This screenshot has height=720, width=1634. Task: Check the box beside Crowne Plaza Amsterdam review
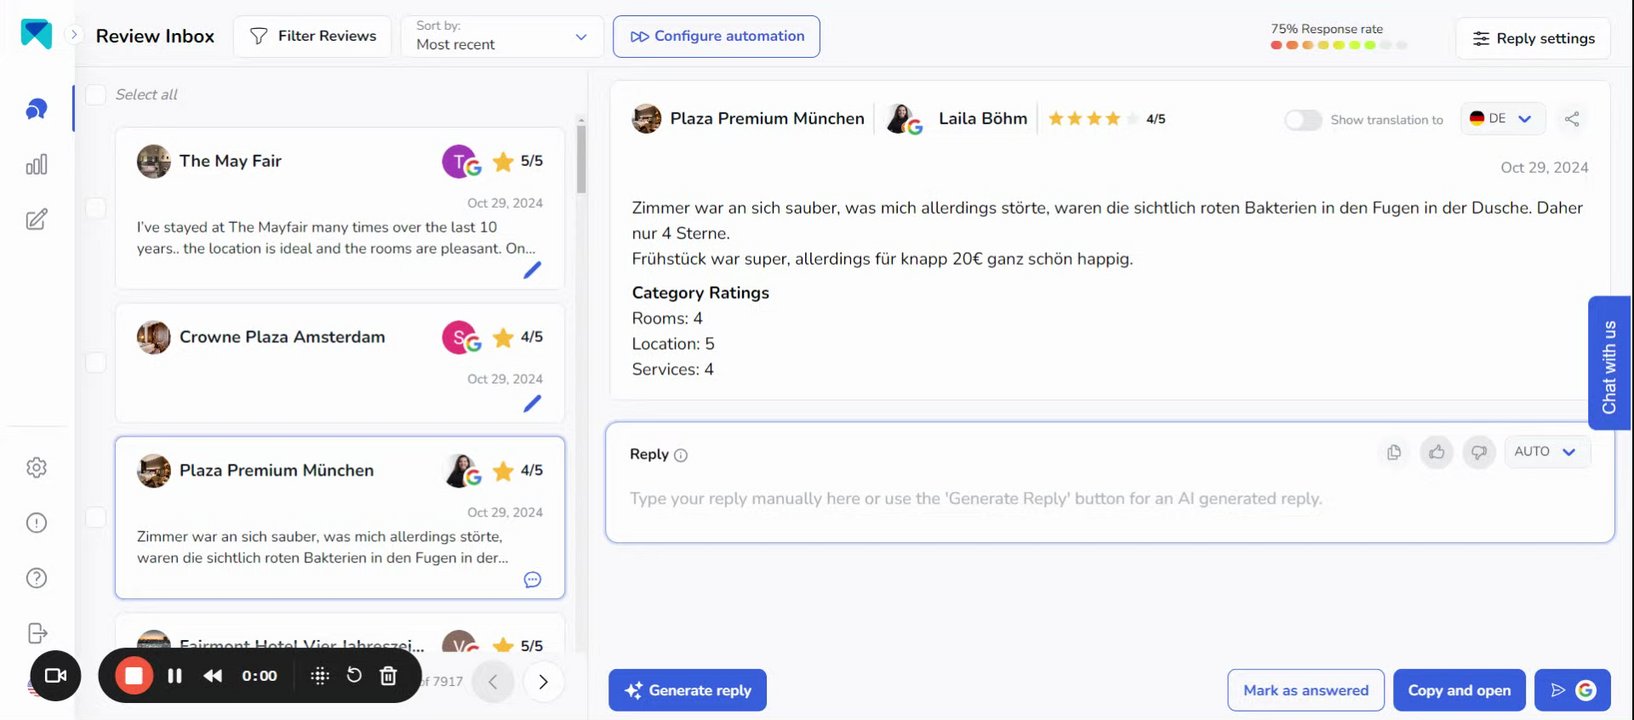95,362
